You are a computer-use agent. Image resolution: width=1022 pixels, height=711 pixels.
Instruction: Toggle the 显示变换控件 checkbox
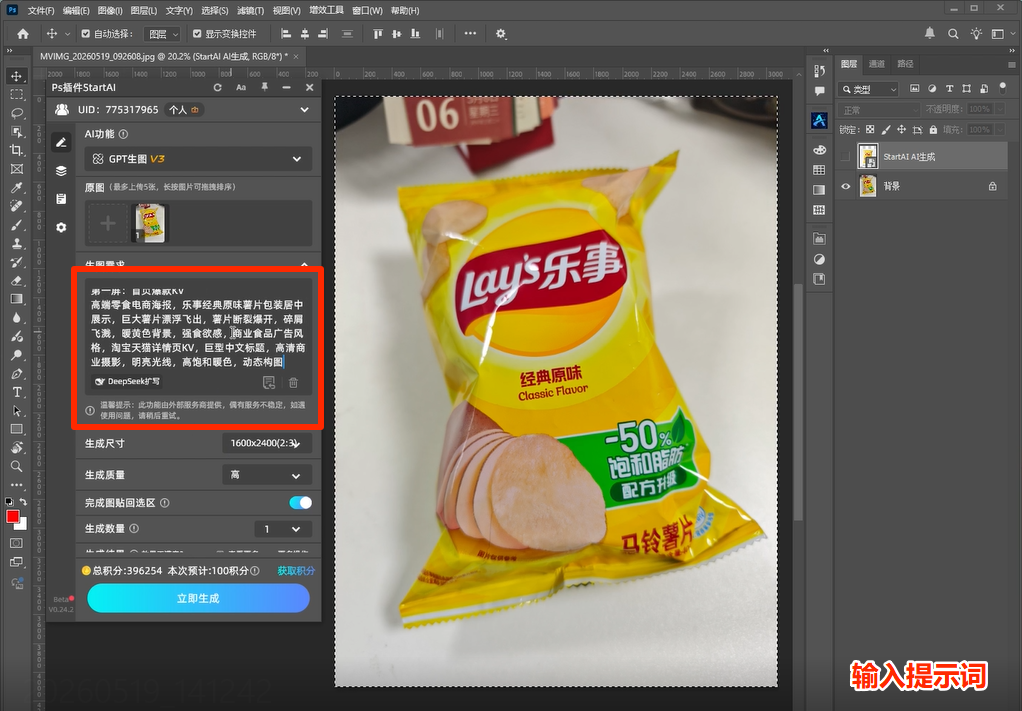coord(197,34)
